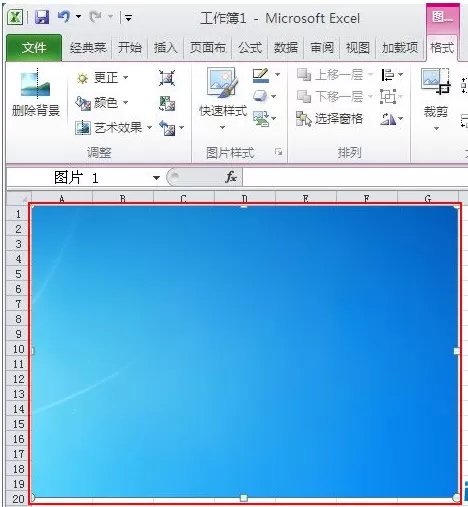Switch to the 页面布 (Page Layout) tab
Screen dimensions: 468x507
(208, 48)
